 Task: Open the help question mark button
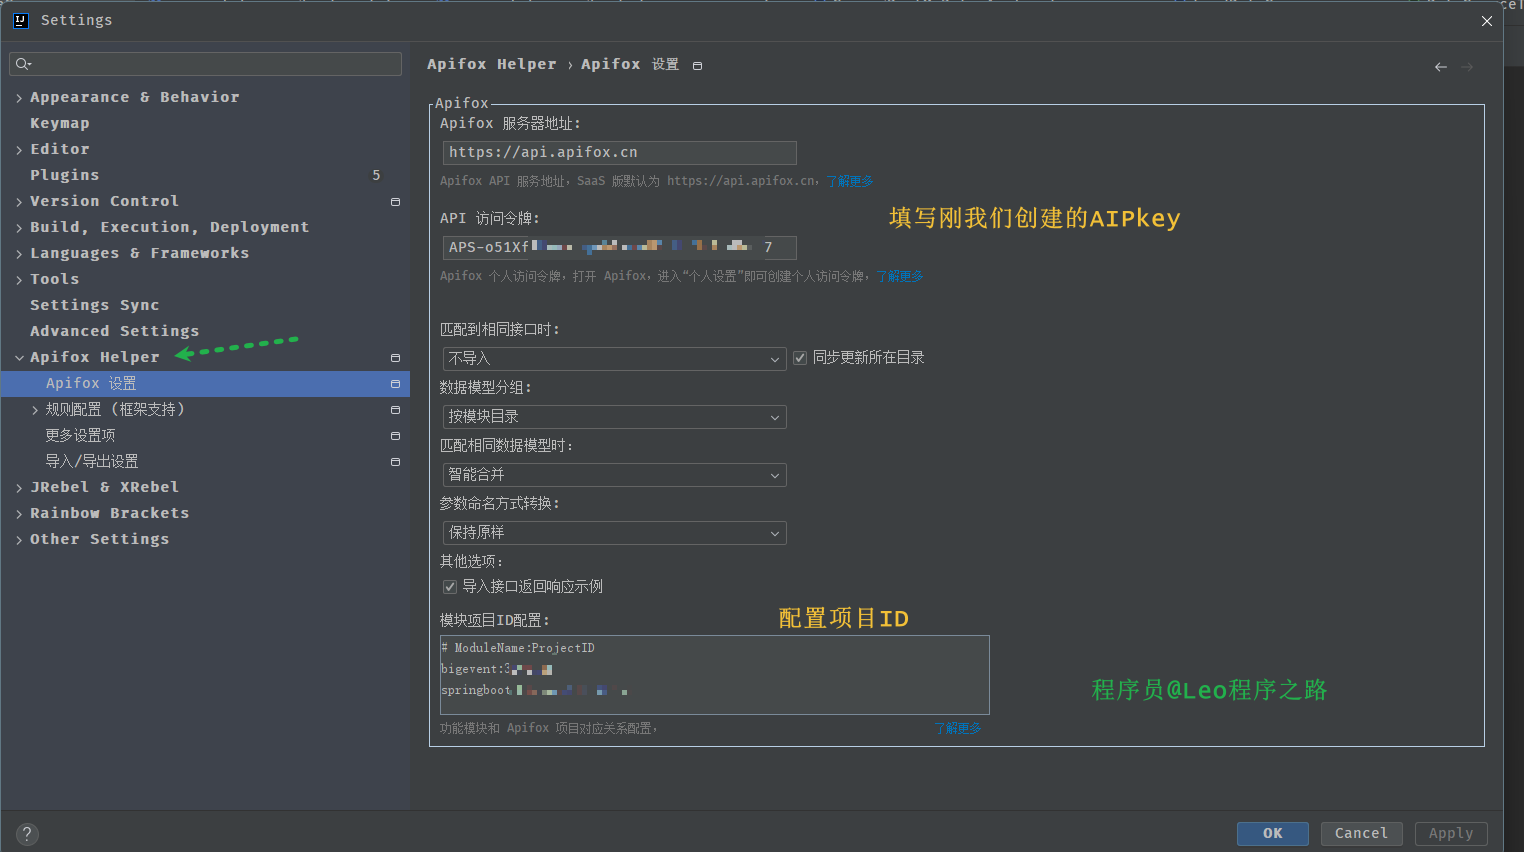[27, 834]
